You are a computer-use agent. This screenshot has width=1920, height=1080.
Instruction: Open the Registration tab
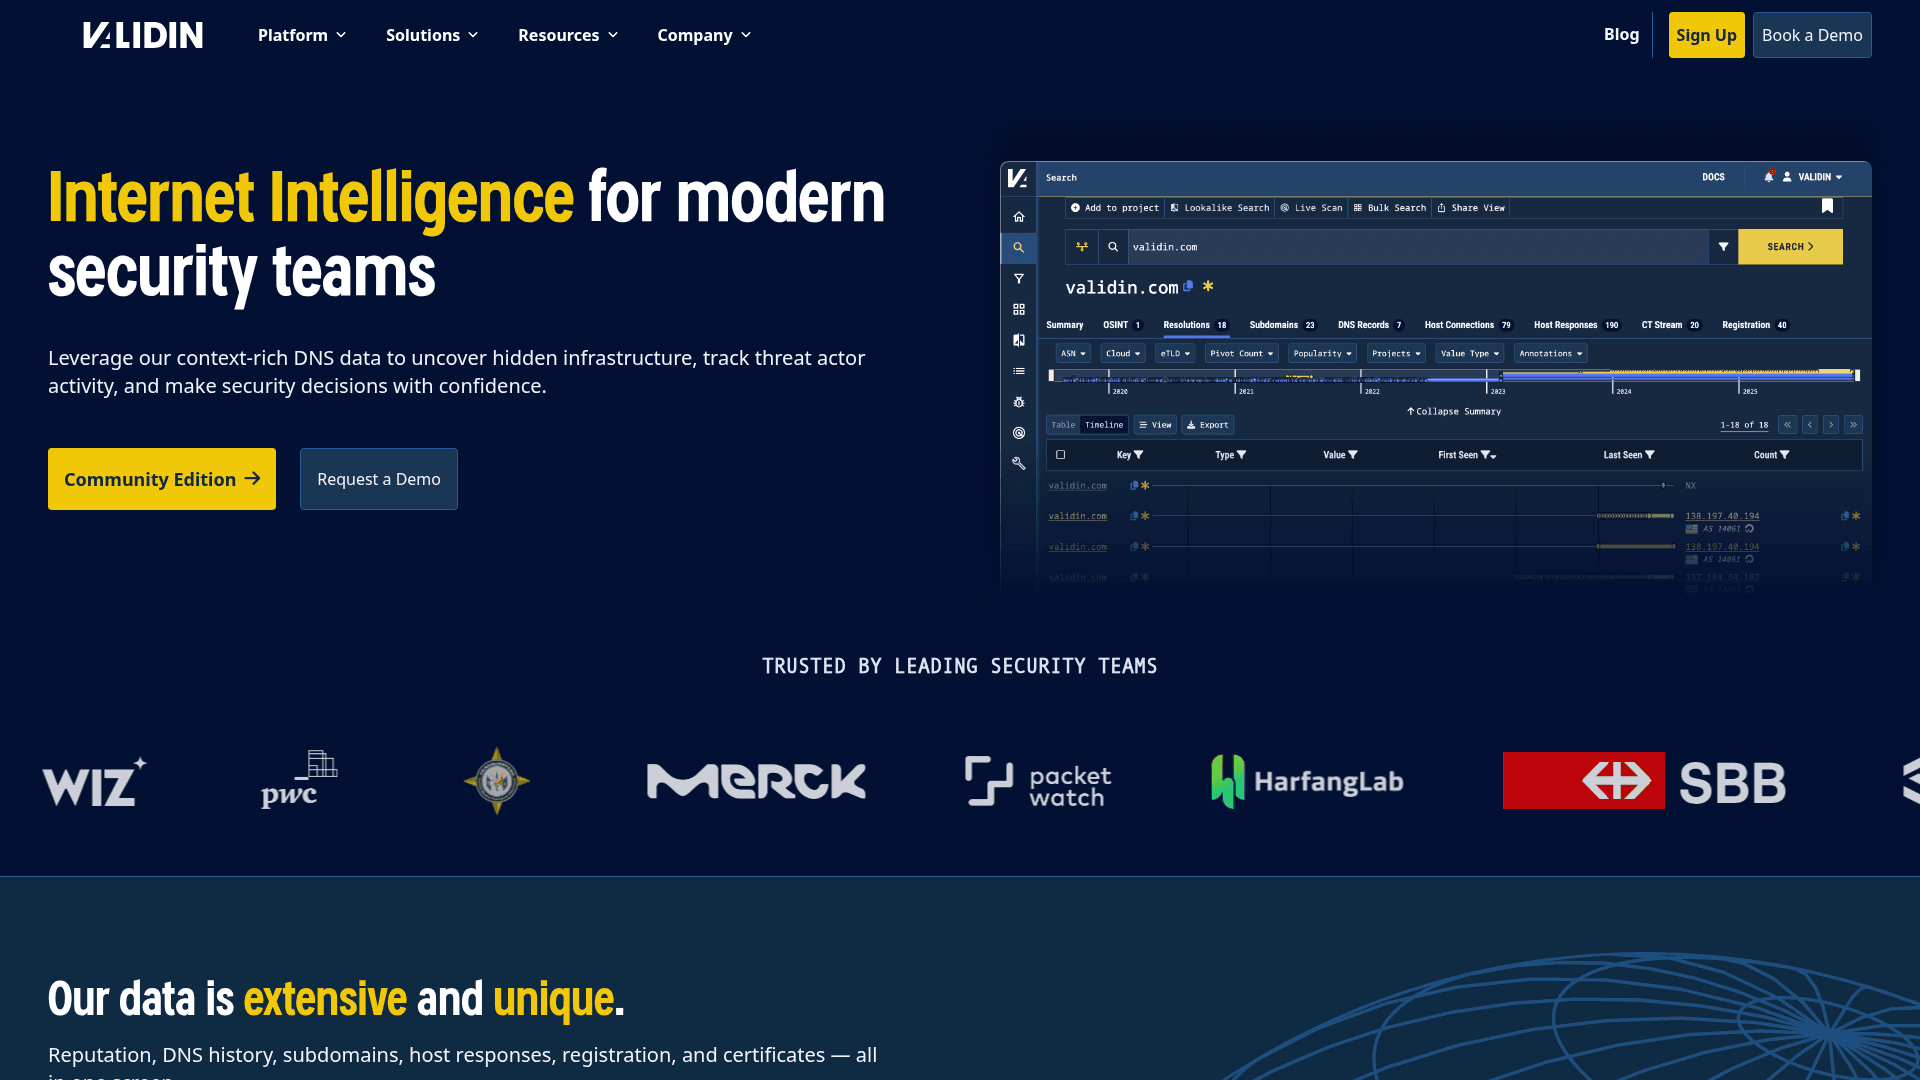(1755, 325)
